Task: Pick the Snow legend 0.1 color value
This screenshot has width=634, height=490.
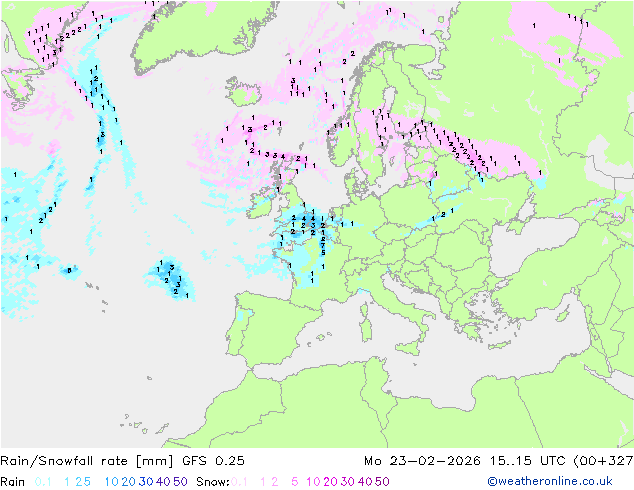Action: click(x=239, y=482)
